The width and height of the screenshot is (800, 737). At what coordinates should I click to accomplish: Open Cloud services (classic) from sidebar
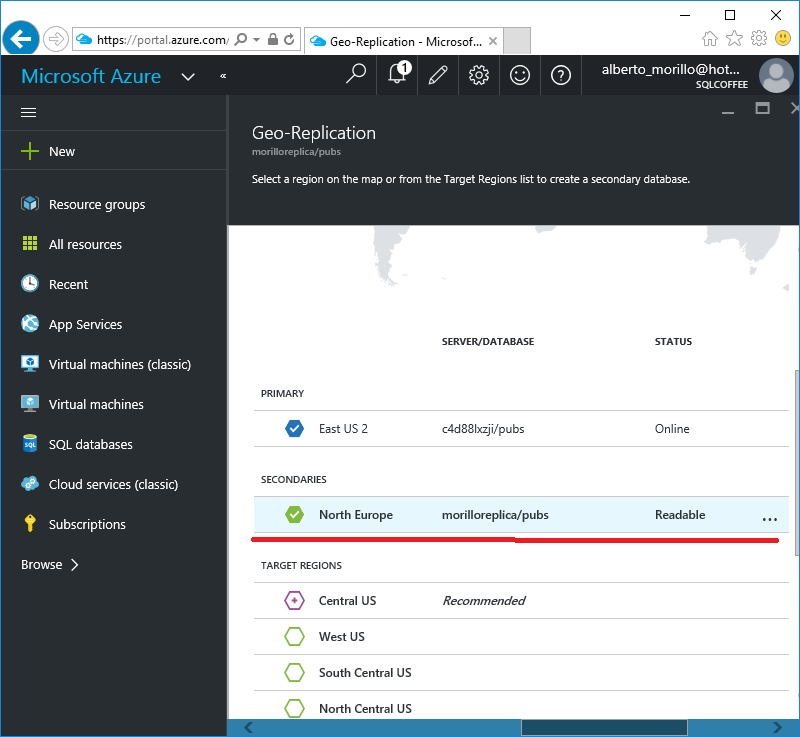(113, 484)
